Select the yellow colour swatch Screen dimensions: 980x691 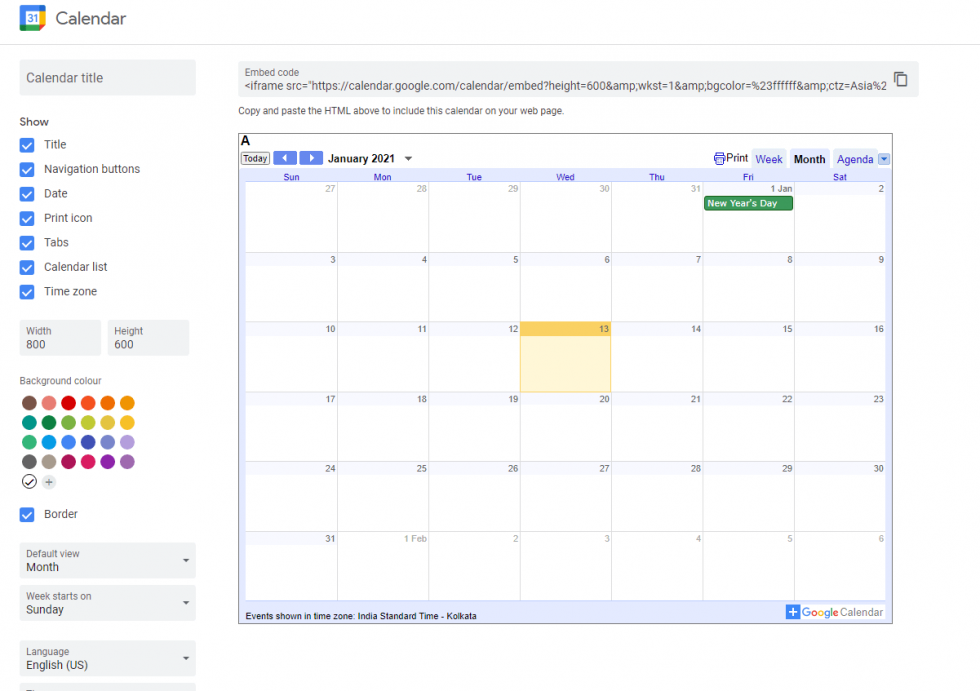pos(128,422)
